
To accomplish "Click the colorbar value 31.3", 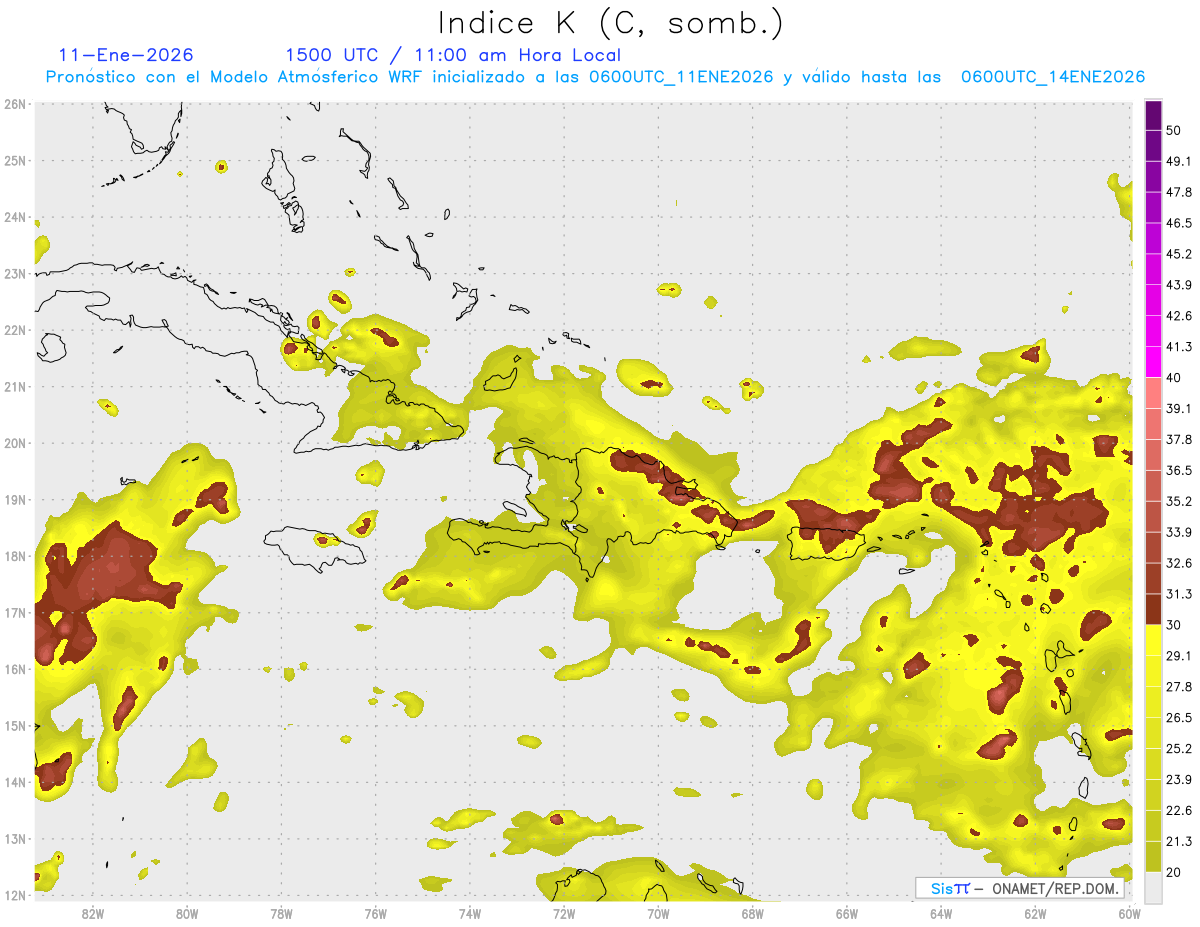I will click(1178, 594).
